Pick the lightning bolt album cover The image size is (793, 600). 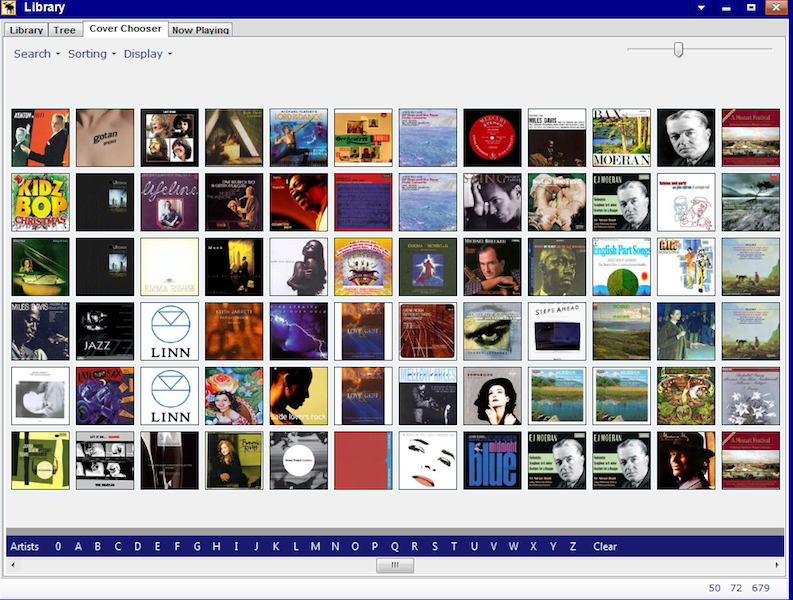pyautogui.click(x=298, y=331)
